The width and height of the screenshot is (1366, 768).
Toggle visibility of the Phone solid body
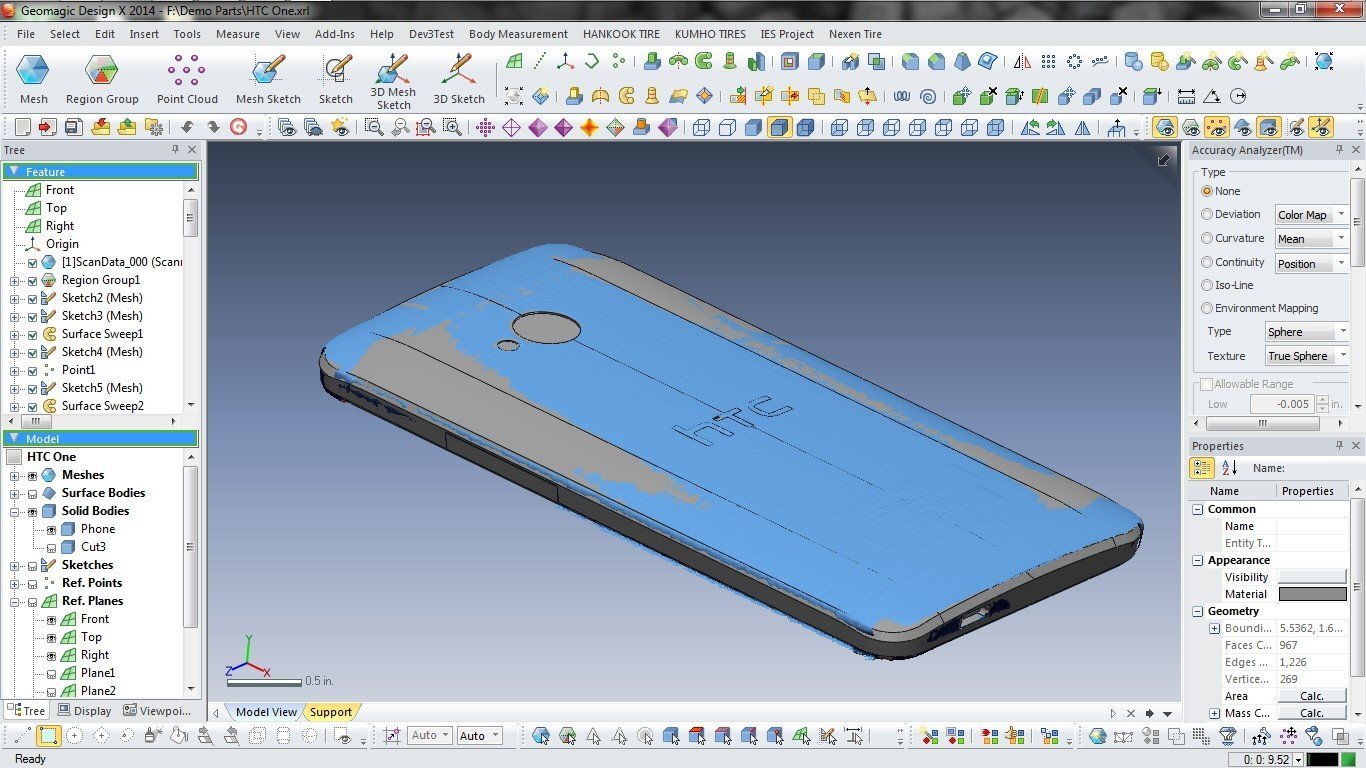[52, 529]
